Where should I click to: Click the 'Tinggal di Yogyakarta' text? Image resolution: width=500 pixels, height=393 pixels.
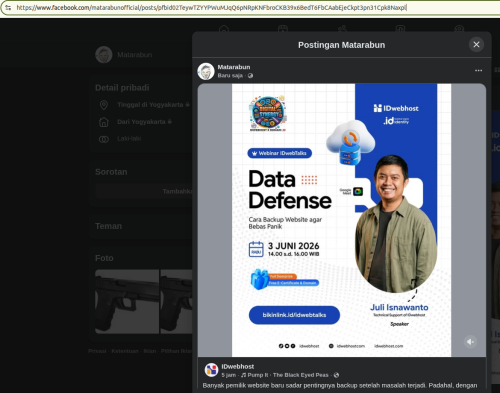pos(150,105)
